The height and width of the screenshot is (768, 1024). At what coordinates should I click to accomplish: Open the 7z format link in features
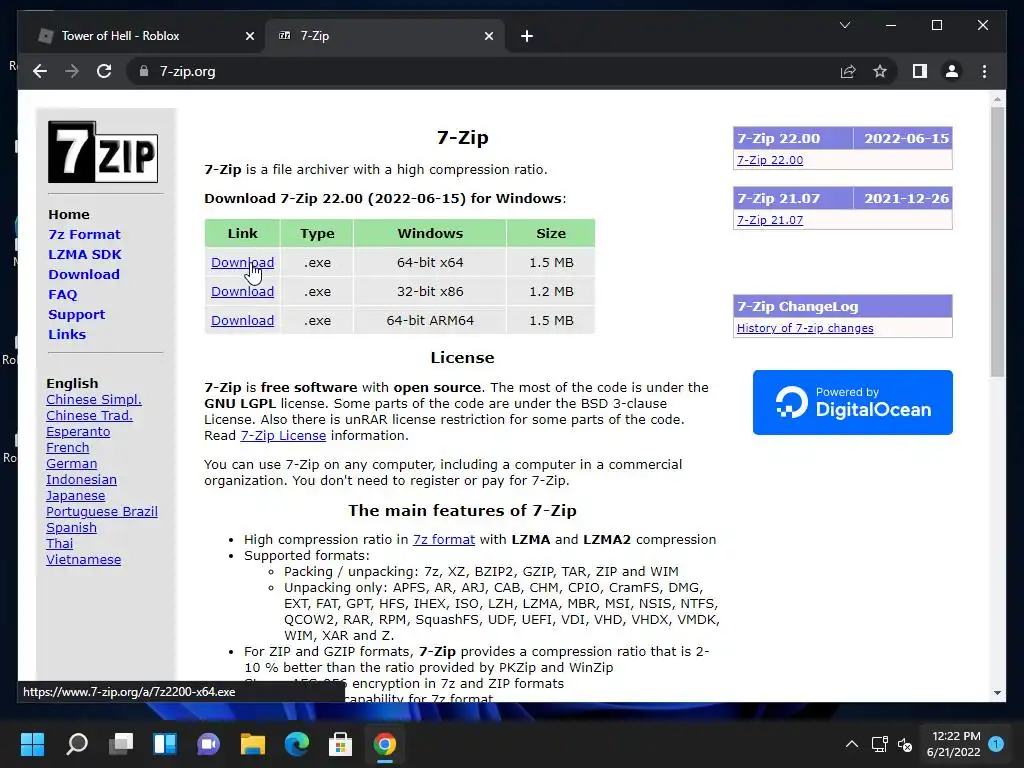point(443,539)
